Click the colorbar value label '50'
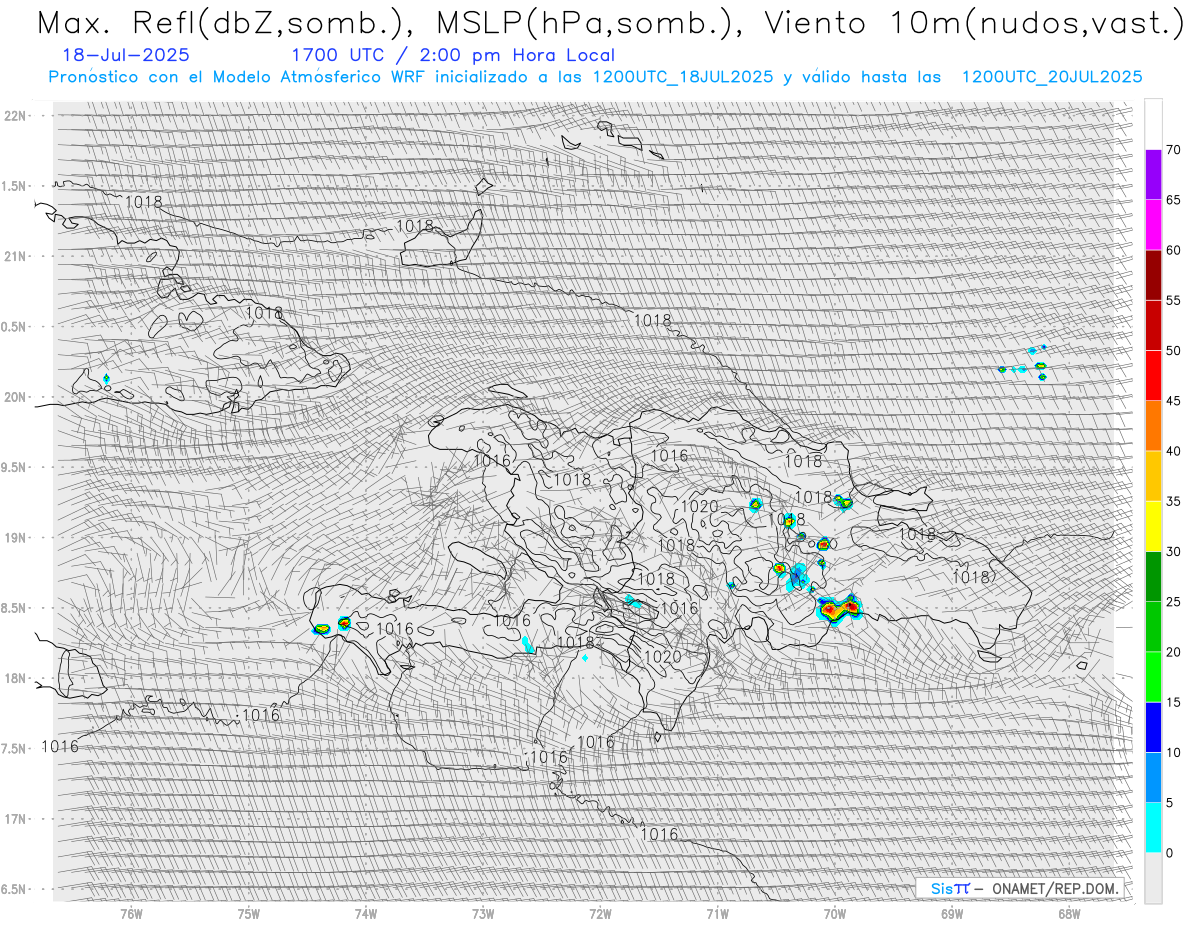The width and height of the screenshot is (1200, 927). tap(1174, 351)
